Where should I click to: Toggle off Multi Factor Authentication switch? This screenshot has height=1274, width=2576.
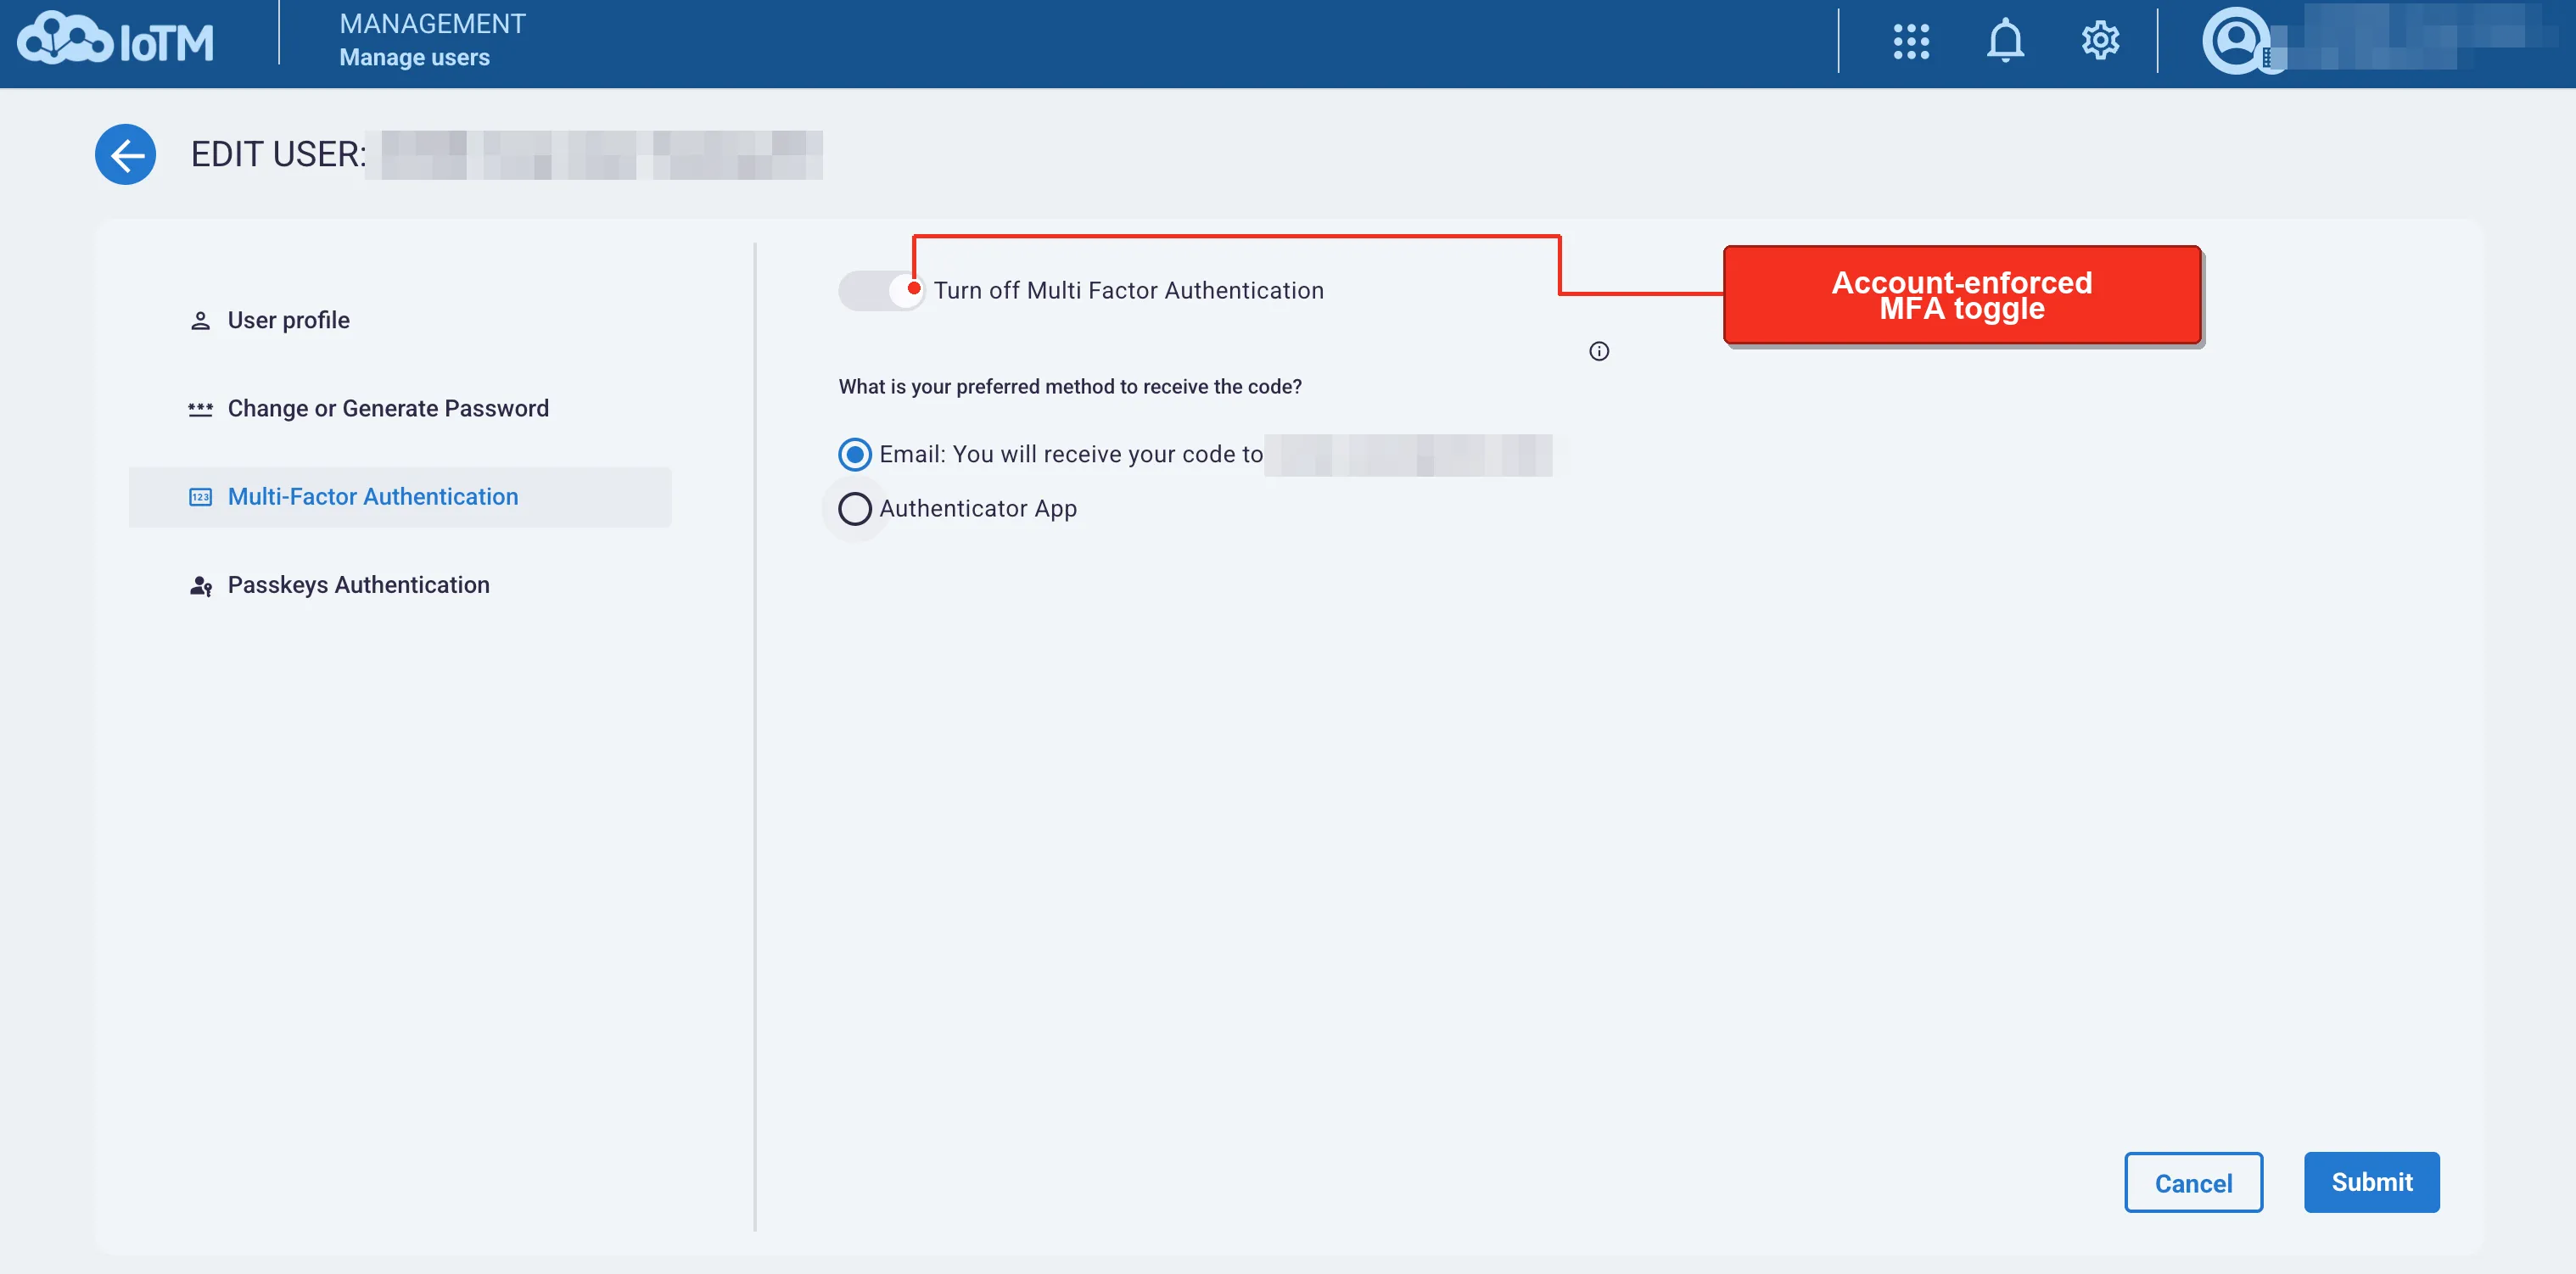pyautogui.click(x=881, y=290)
